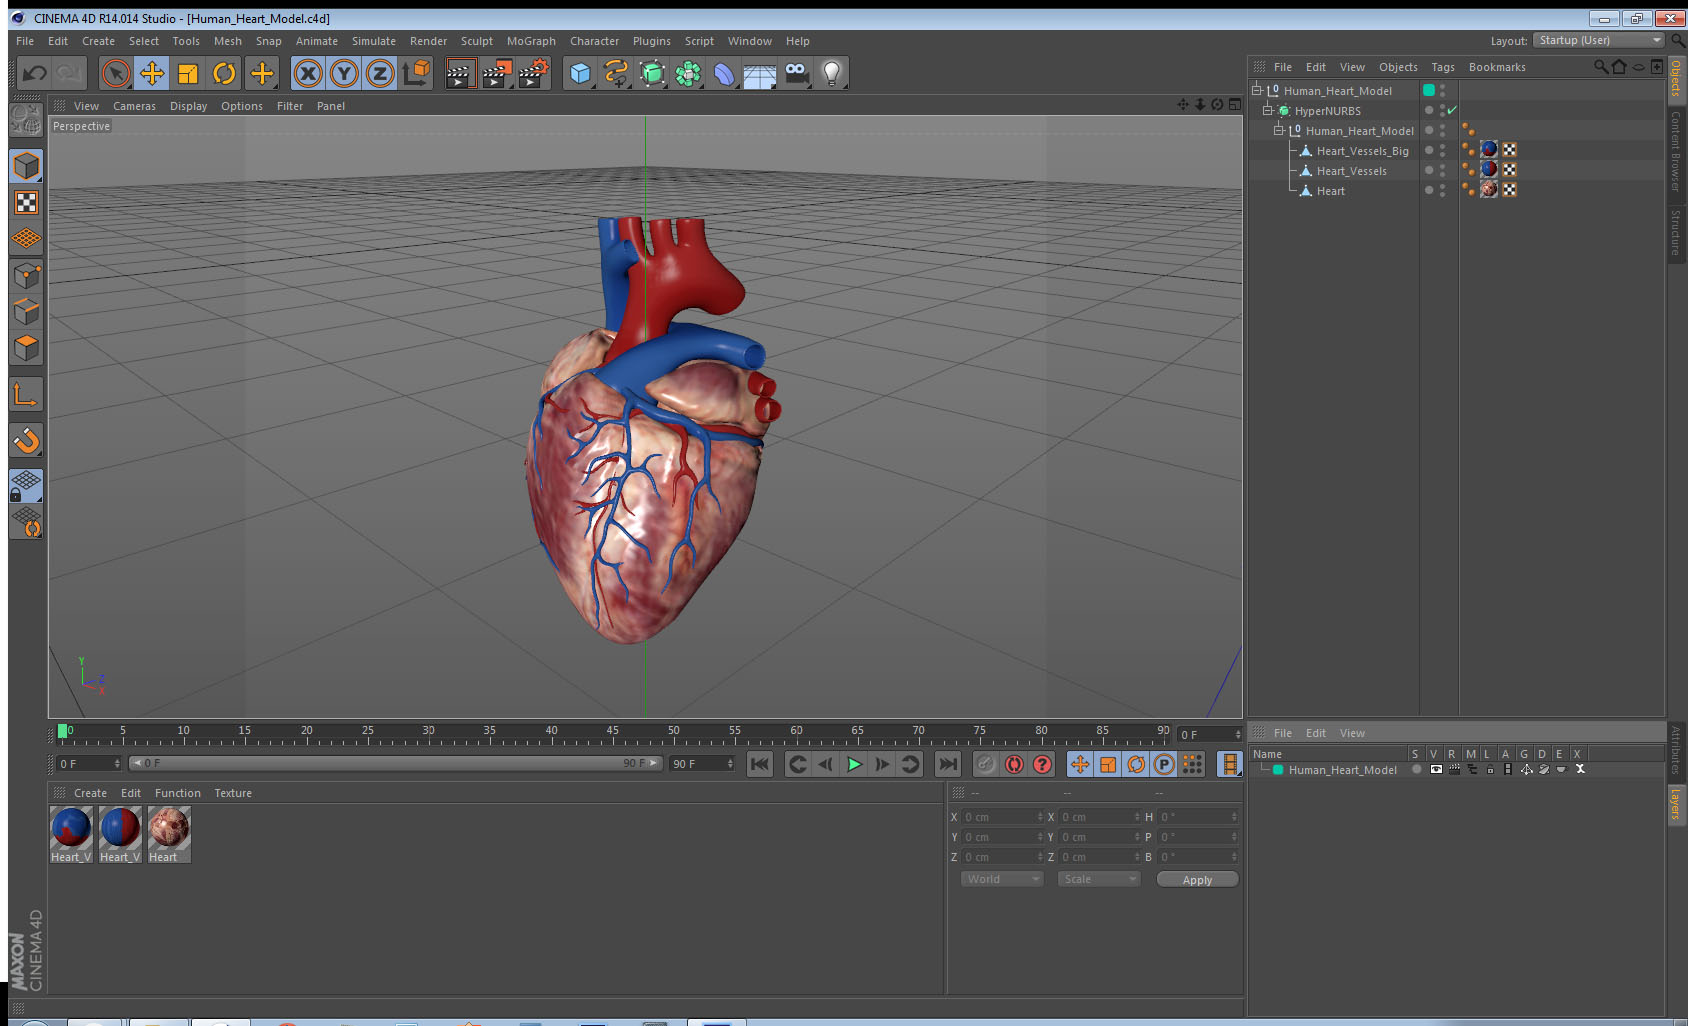Go to start of animation
Viewport: 1688px width, 1026px height.
[x=760, y=764]
